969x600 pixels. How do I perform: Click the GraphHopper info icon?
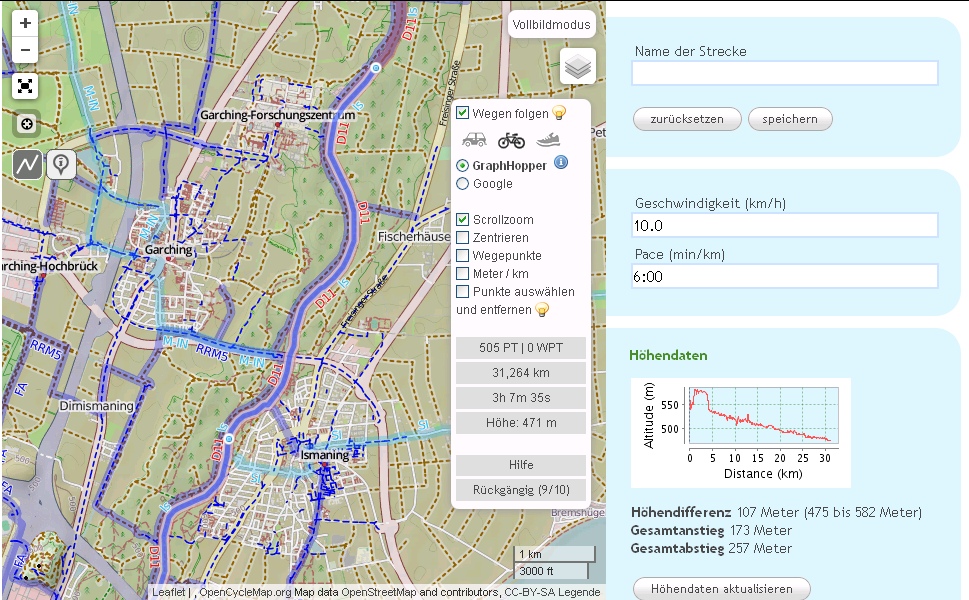point(561,163)
